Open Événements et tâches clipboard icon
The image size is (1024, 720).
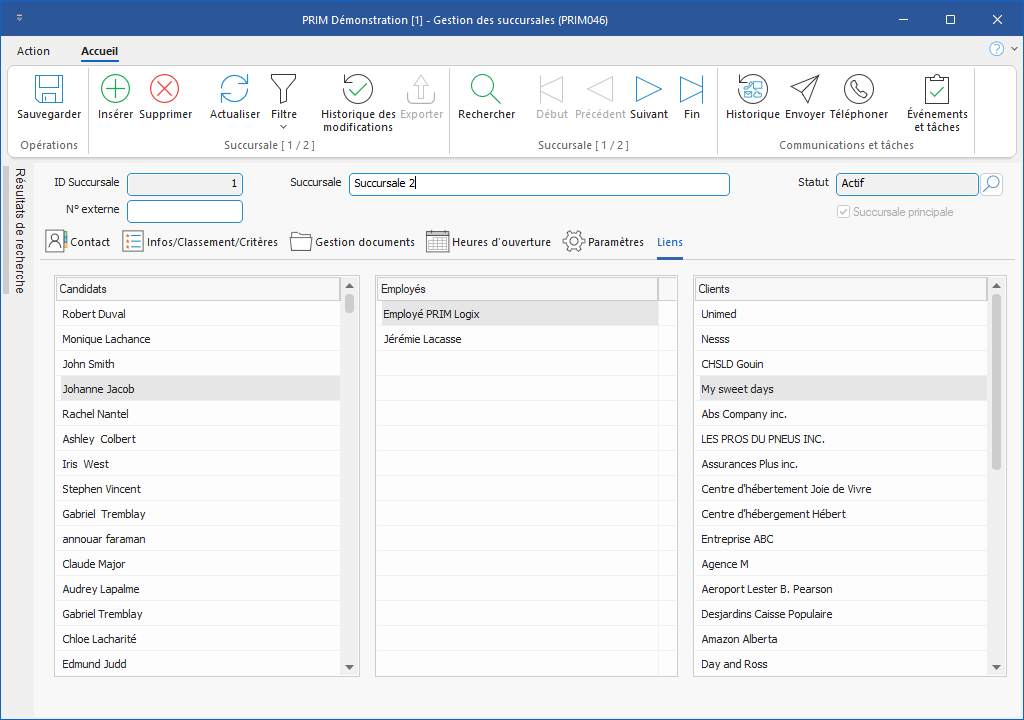tap(936, 90)
